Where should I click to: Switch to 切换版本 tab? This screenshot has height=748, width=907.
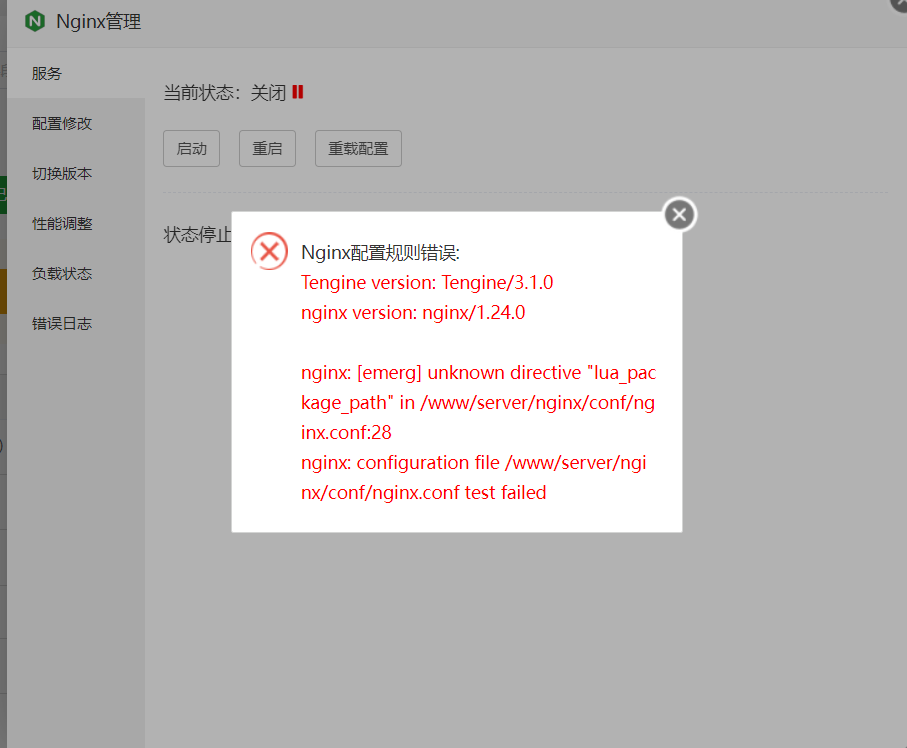(x=76, y=174)
